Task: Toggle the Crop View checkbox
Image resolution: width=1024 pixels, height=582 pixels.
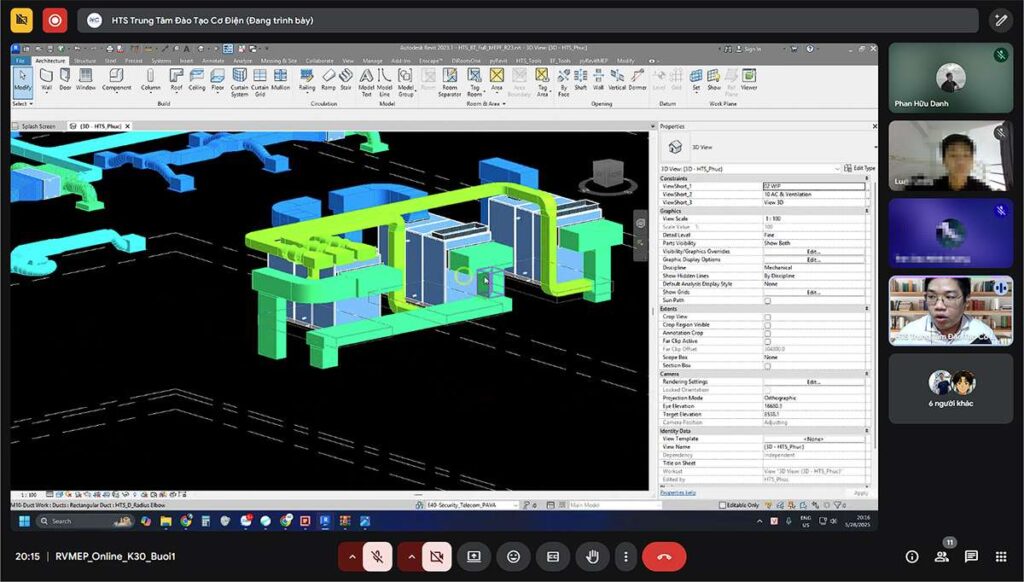Action: click(x=767, y=317)
